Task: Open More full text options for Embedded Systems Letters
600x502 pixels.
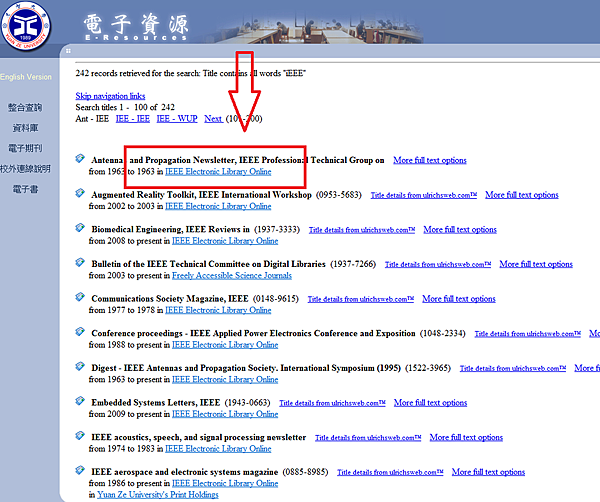Action: [x=430, y=403]
